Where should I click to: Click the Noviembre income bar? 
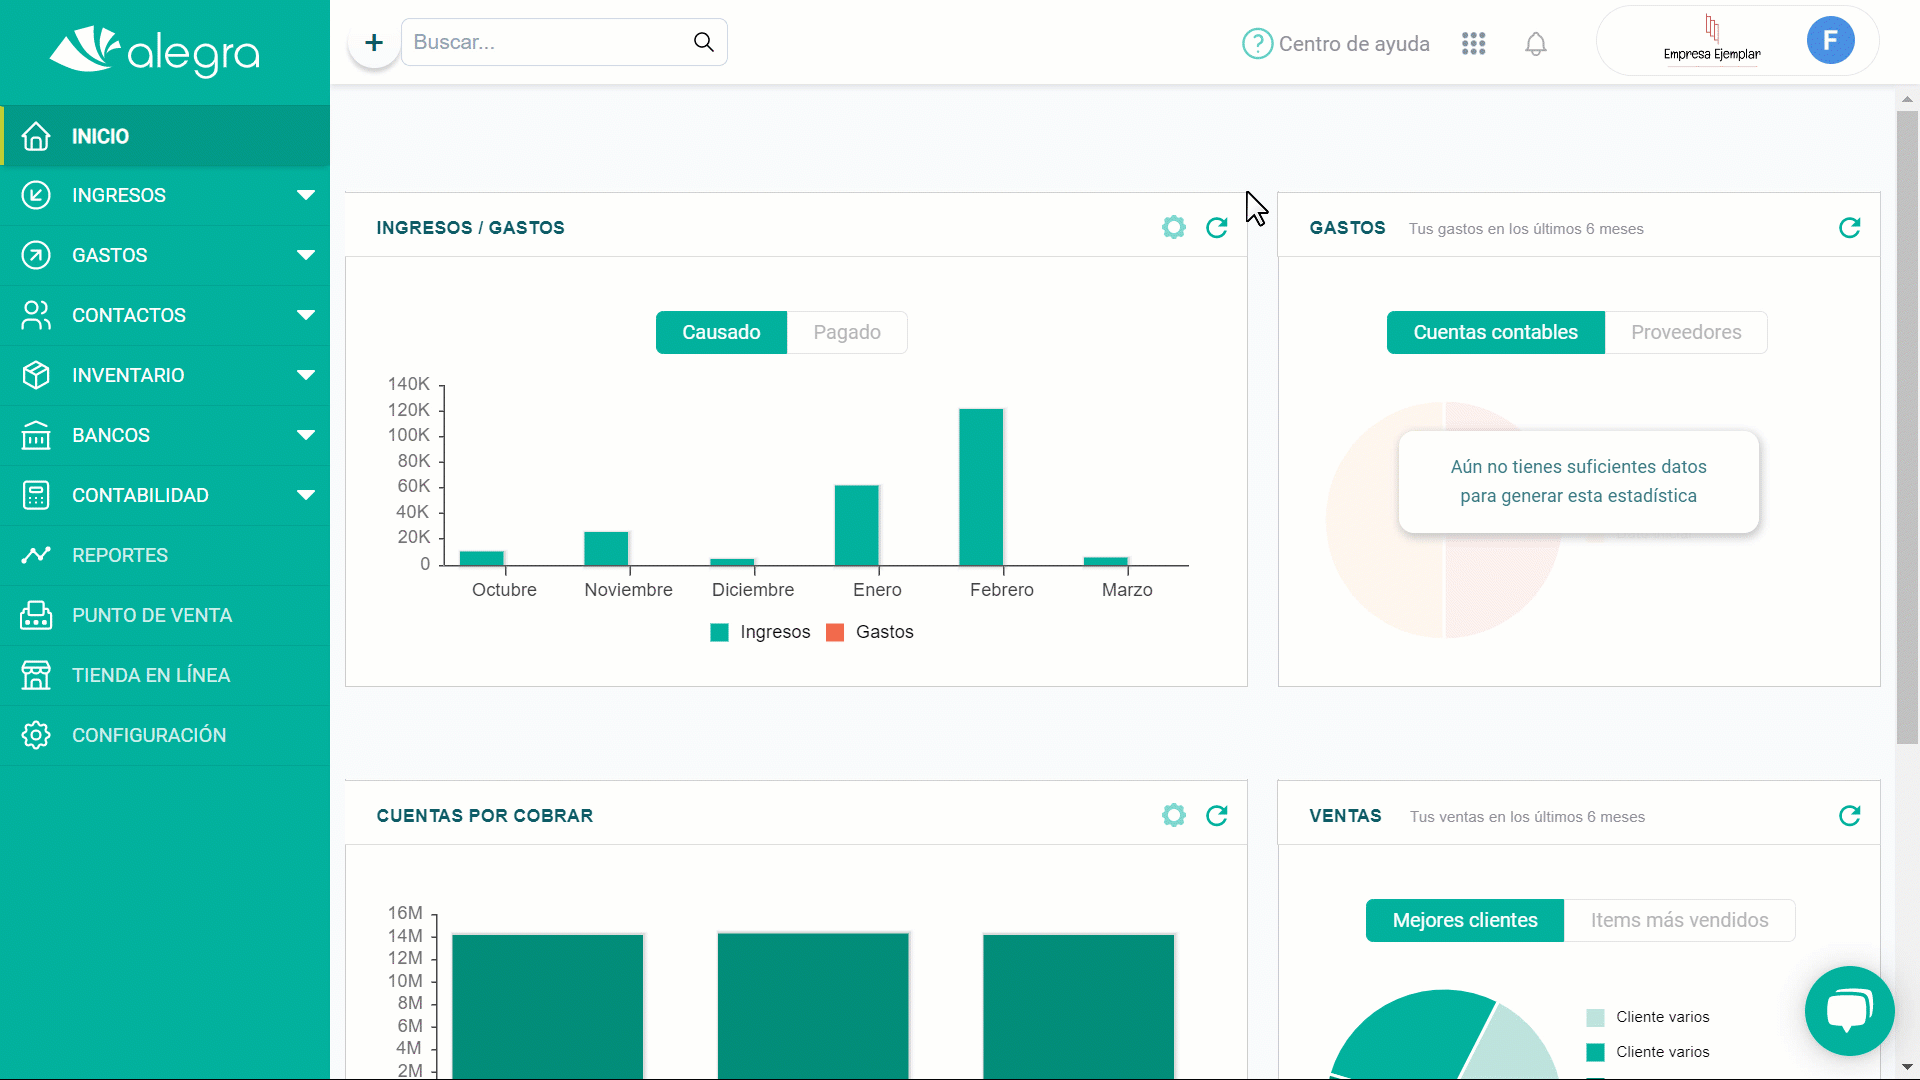tap(606, 548)
